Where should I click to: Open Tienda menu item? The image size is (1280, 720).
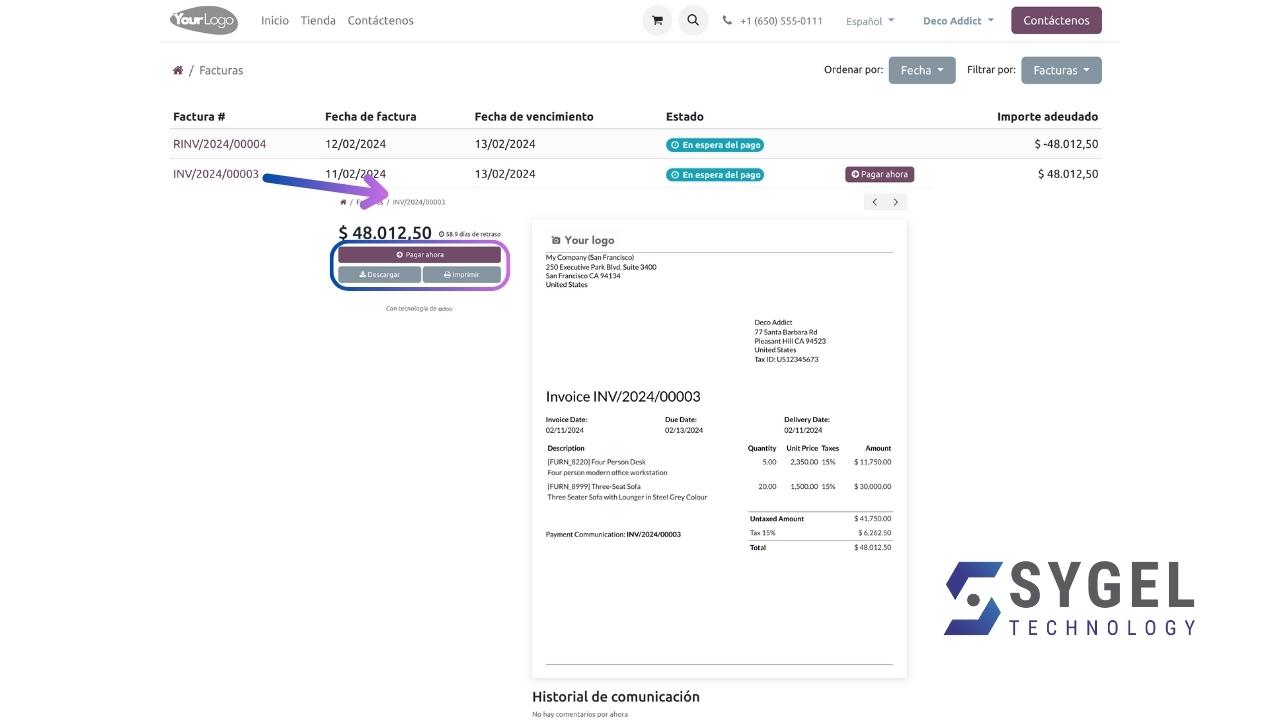coord(318,20)
